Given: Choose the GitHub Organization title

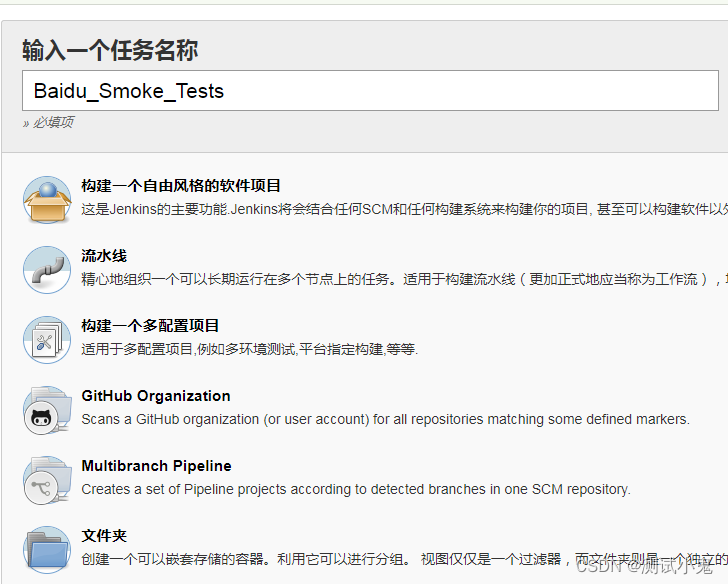Looking at the screenshot, I should [156, 396].
